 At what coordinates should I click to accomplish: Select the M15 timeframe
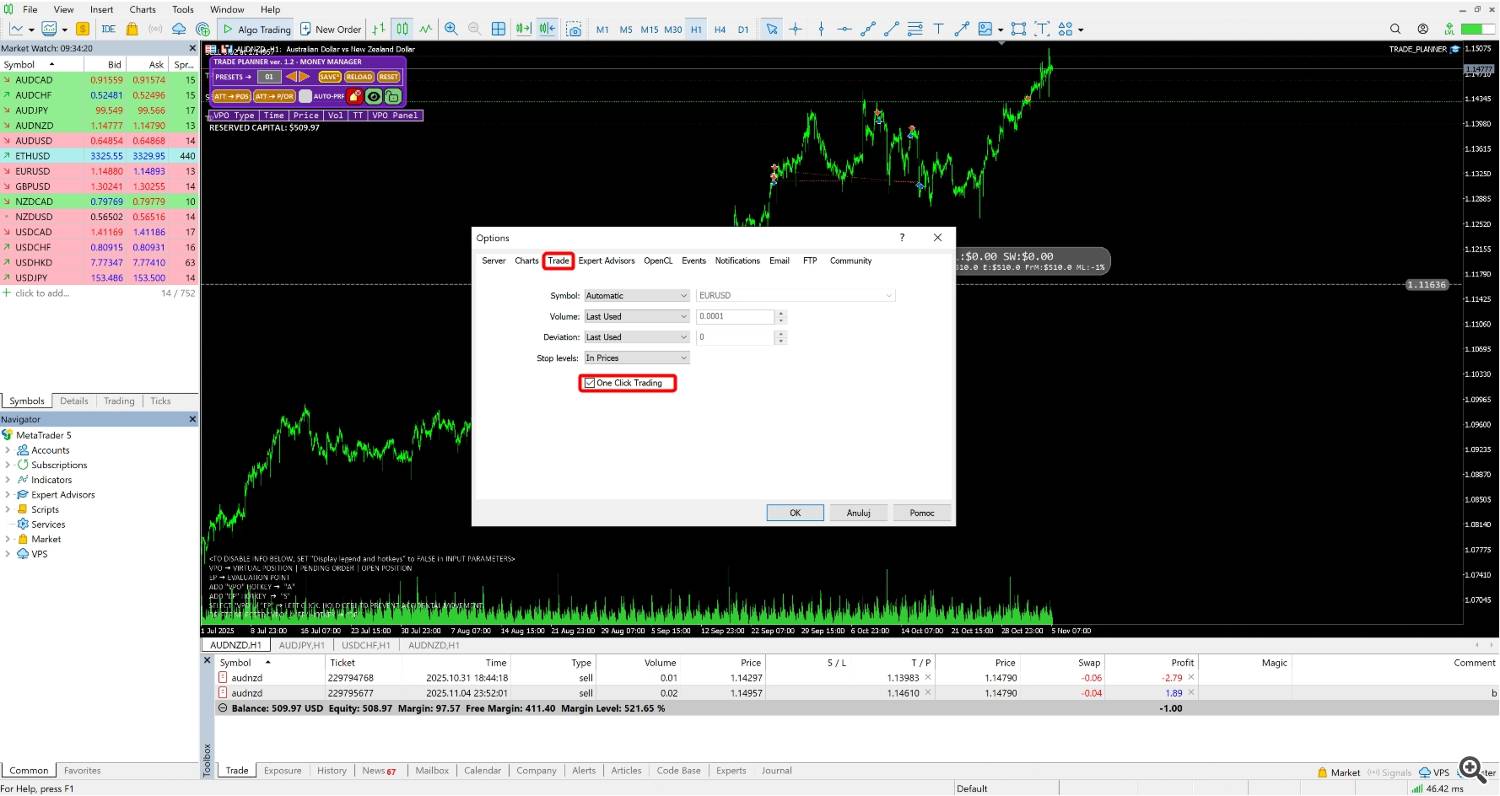point(650,29)
